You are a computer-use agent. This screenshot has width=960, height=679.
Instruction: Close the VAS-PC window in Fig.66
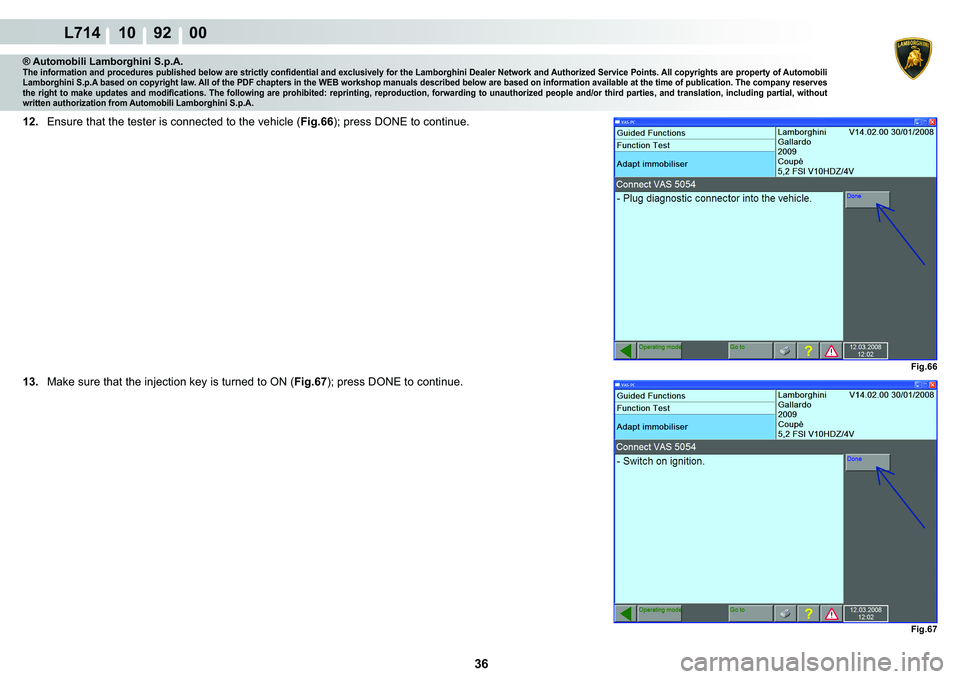[x=932, y=122]
